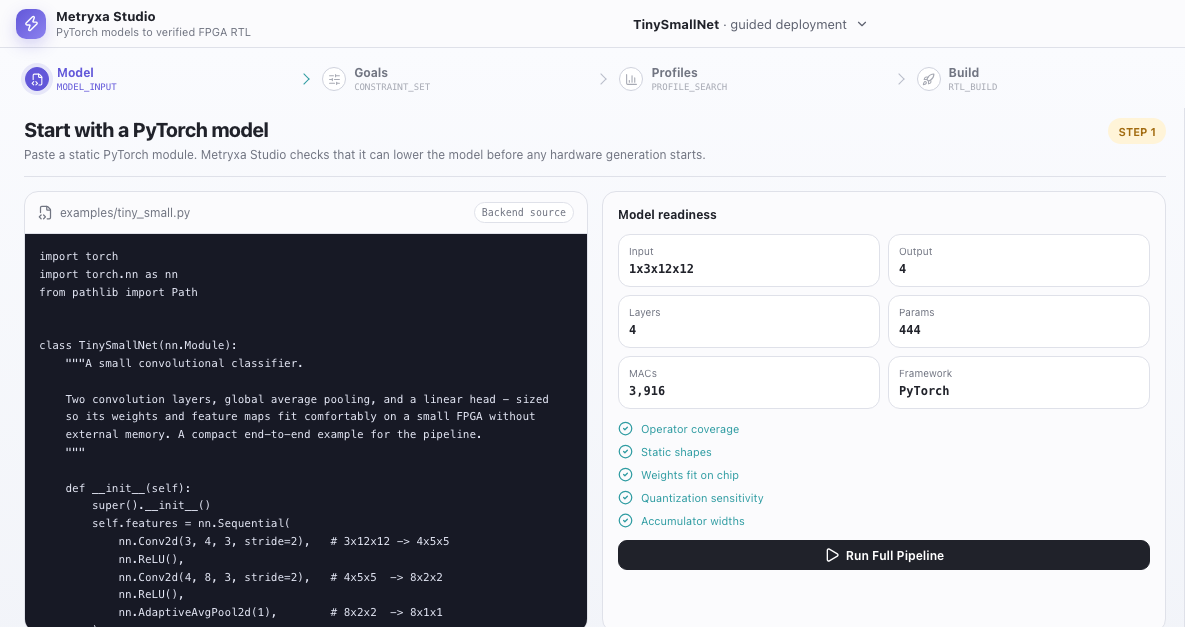Open the TinySmallNet guided deployment dropdown

750,24
